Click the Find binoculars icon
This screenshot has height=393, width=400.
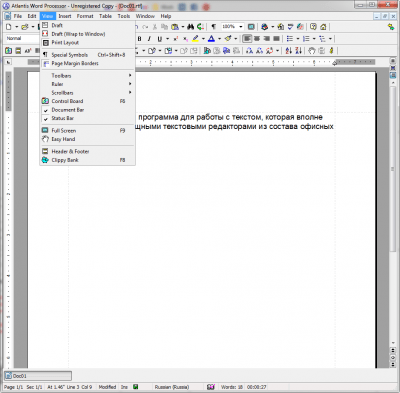(191, 27)
